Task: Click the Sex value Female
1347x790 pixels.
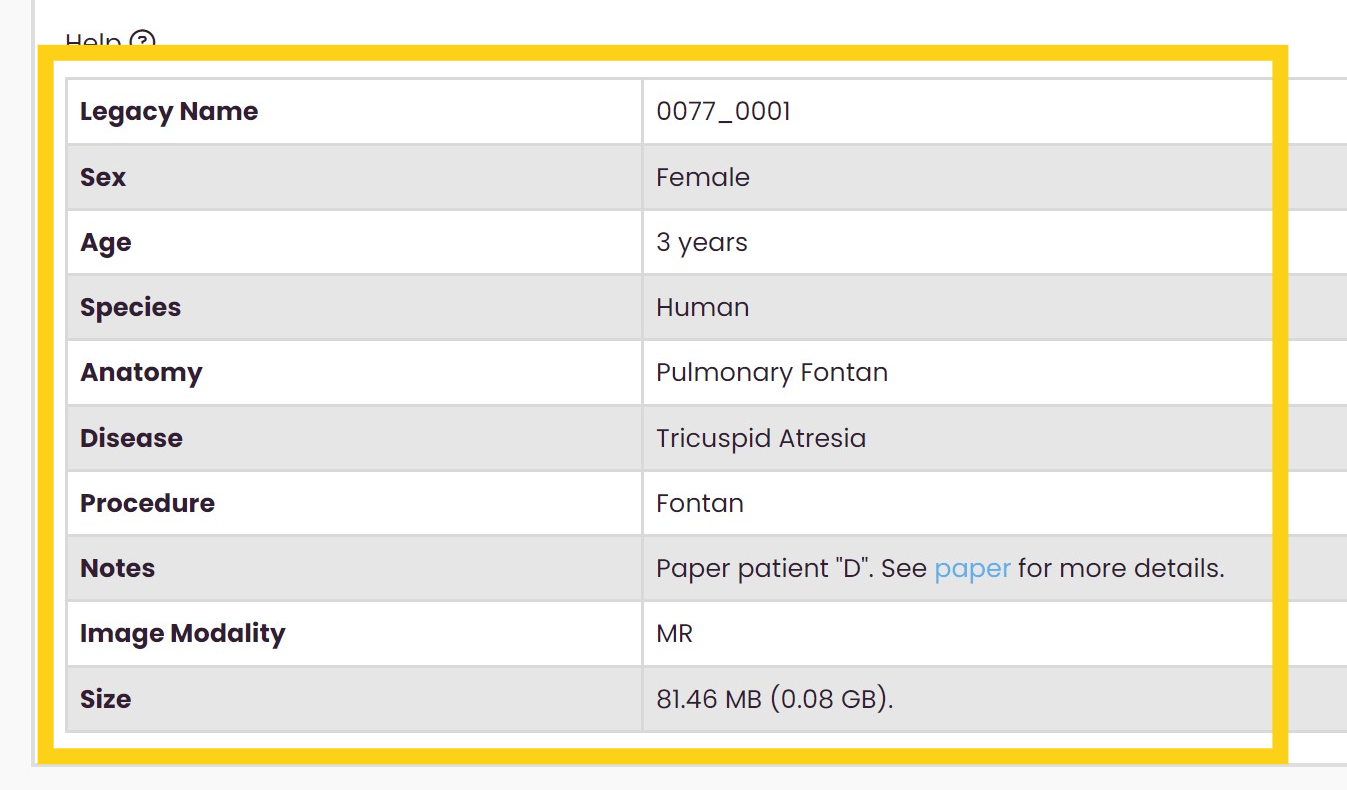Action: (x=702, y=177)
